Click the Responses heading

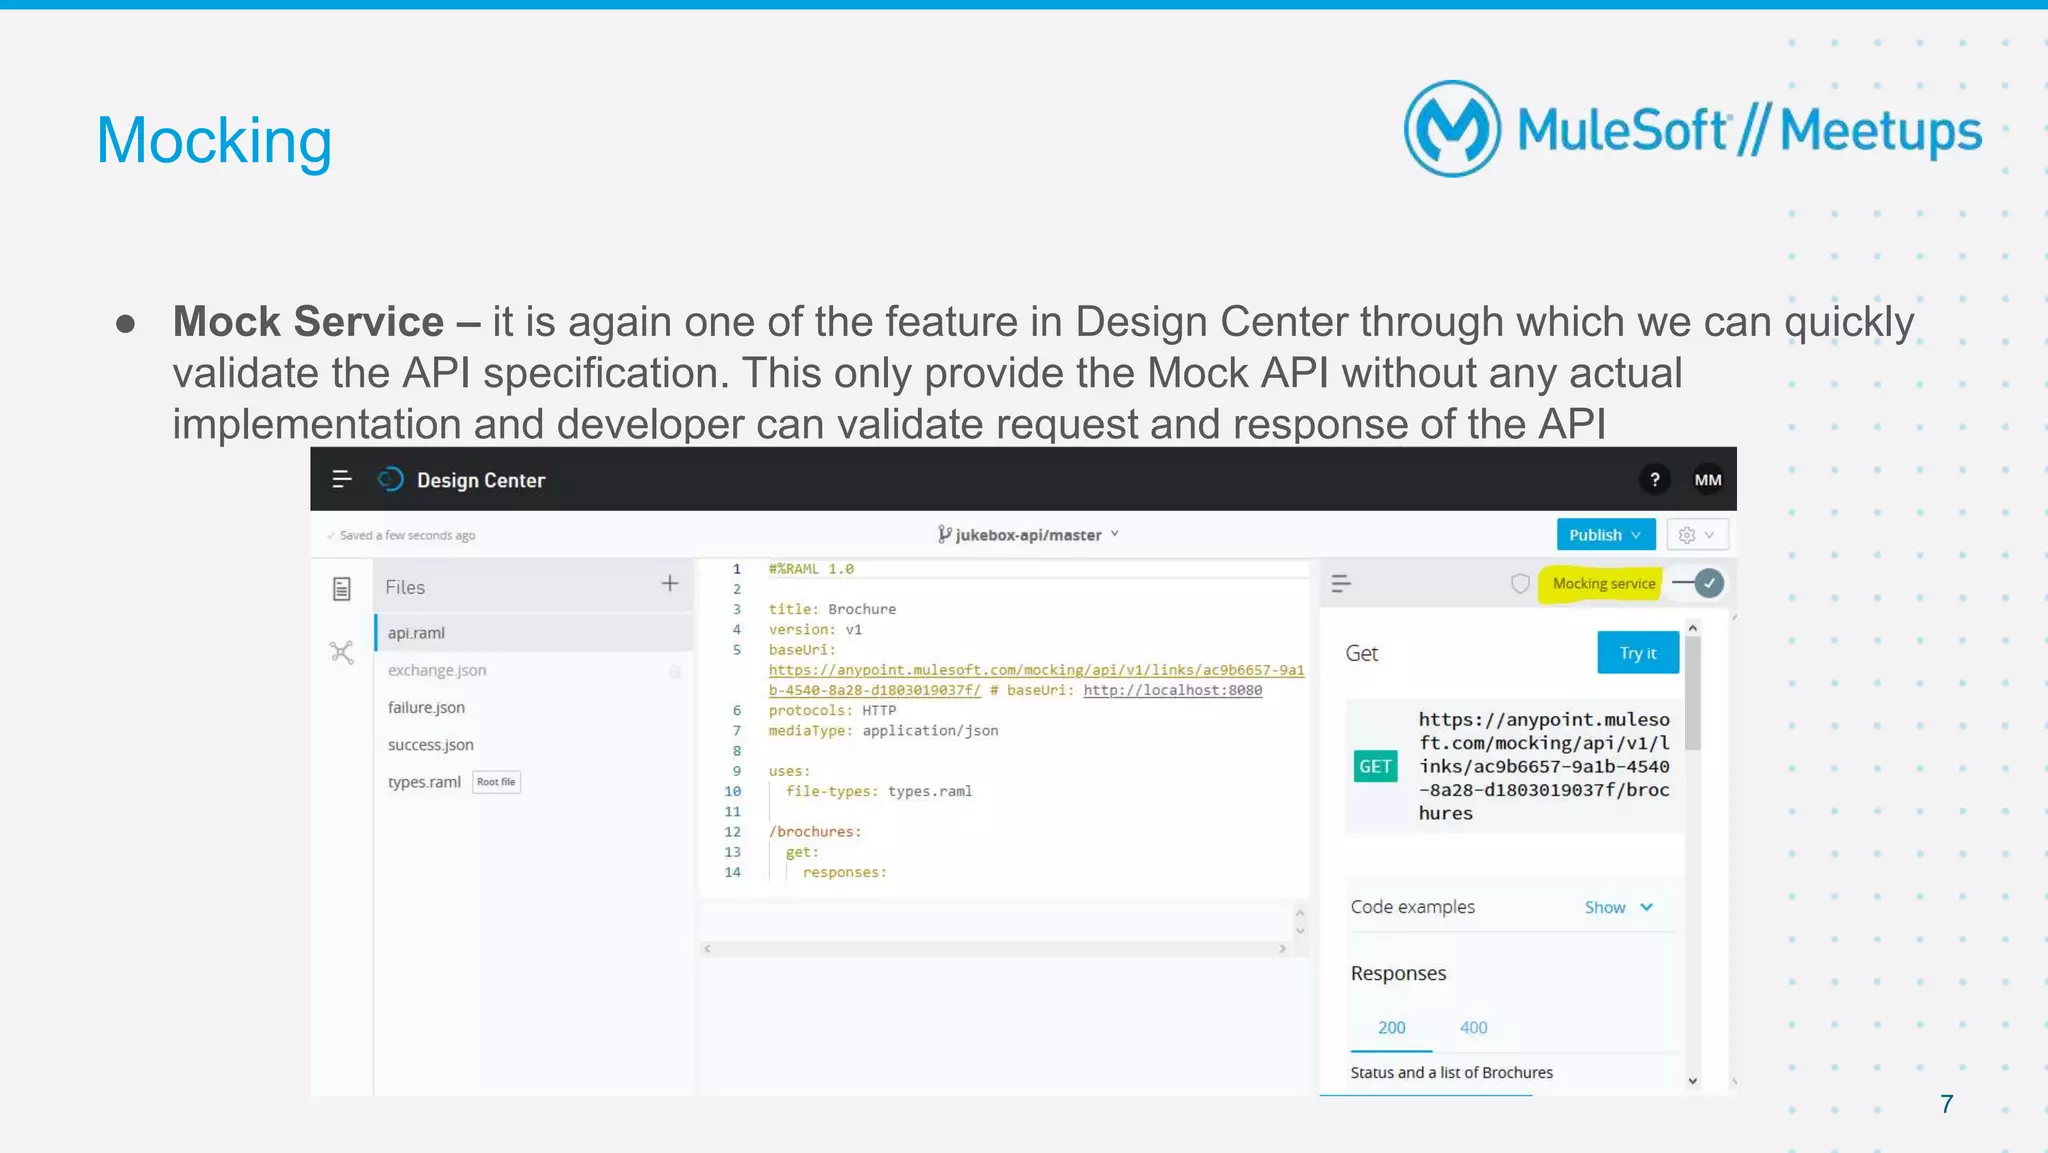coord(1398,973)
